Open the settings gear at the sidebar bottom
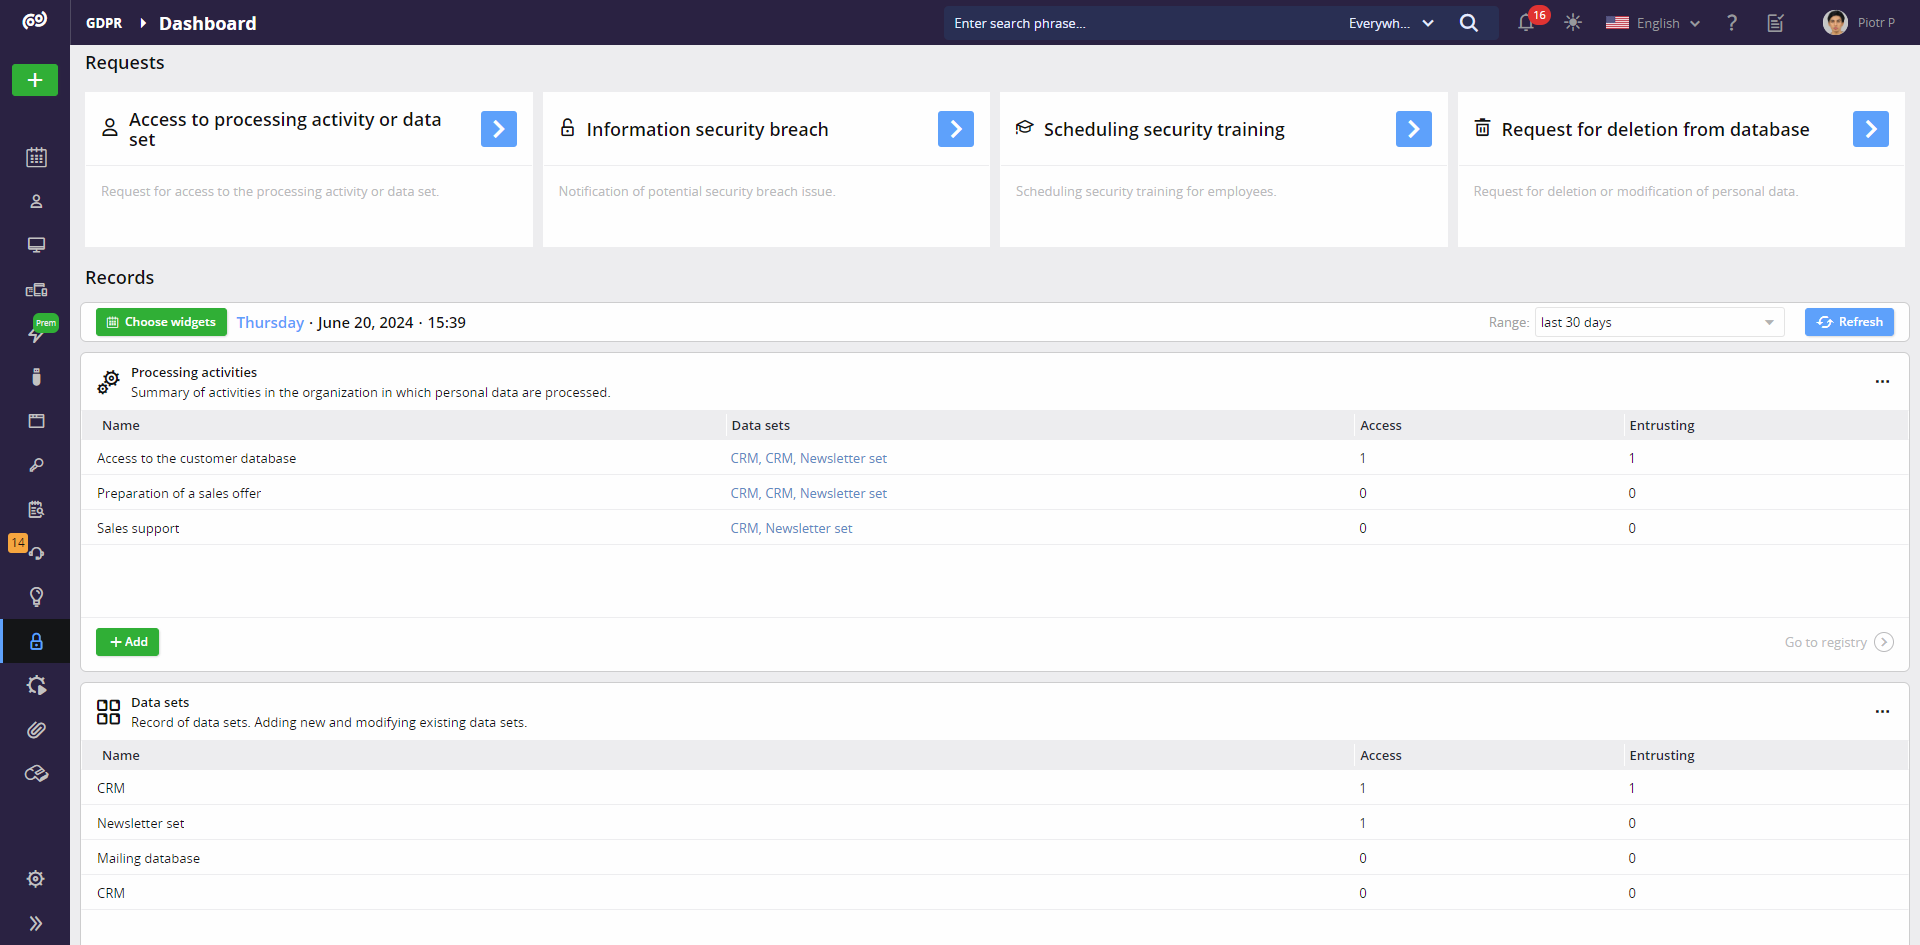 pos(36,879)
